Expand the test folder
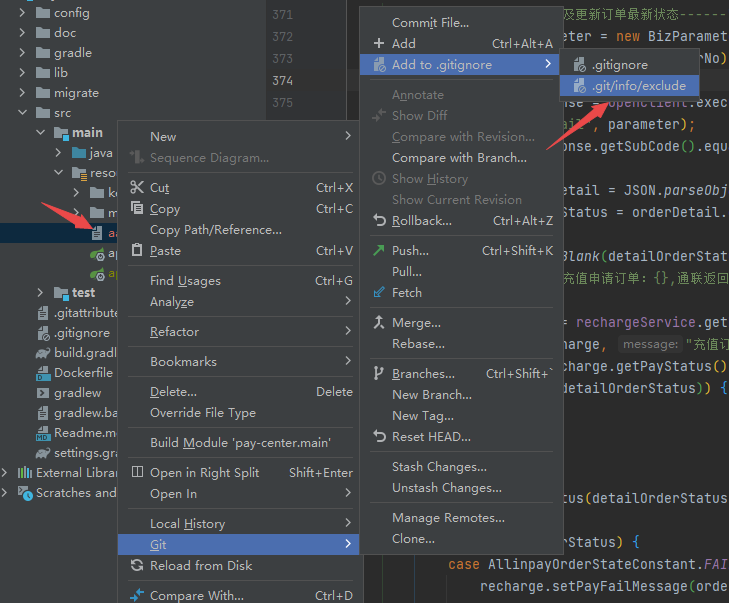 tap(40, 292)
